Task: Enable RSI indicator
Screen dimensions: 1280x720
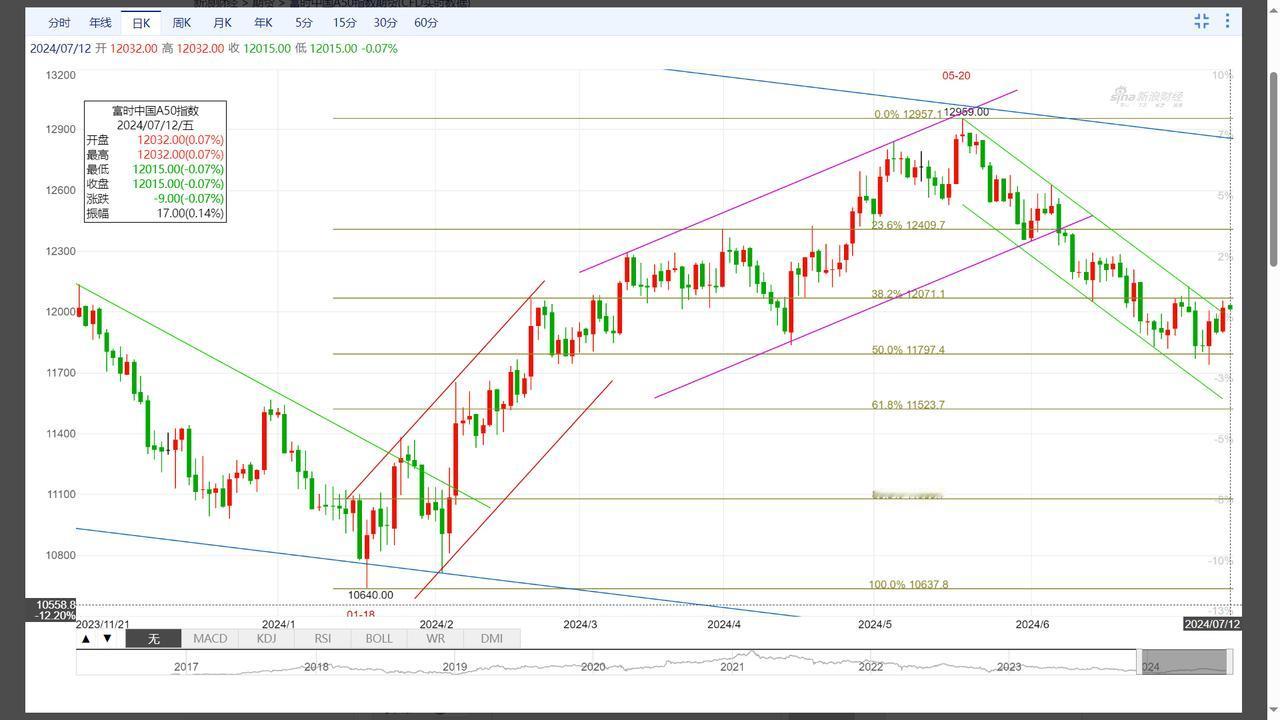Action: point(322,638)
